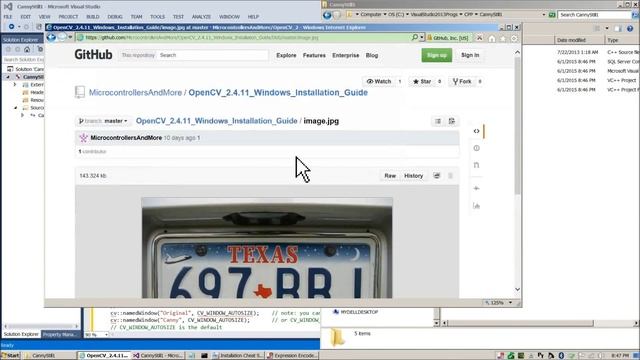Click Visual Studio navigate backward toolbar icon

point(11,27)
